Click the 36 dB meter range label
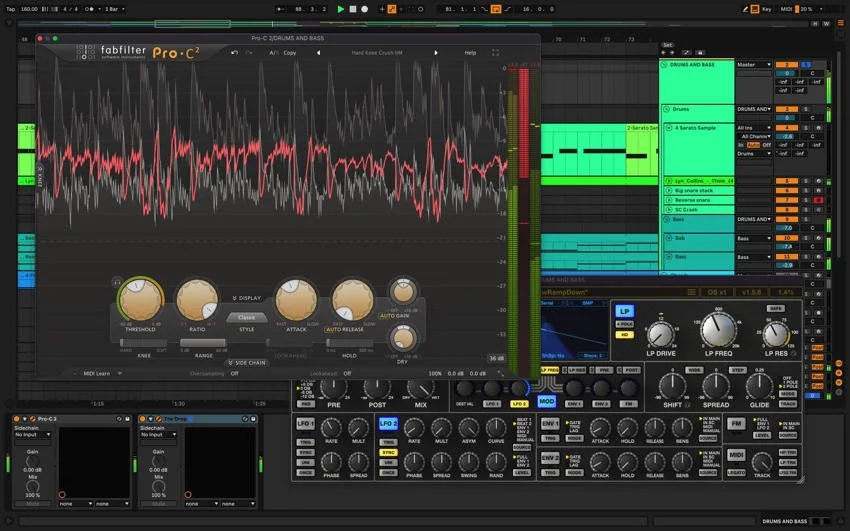The image size is (850, 531). click(x=496, y=358)
